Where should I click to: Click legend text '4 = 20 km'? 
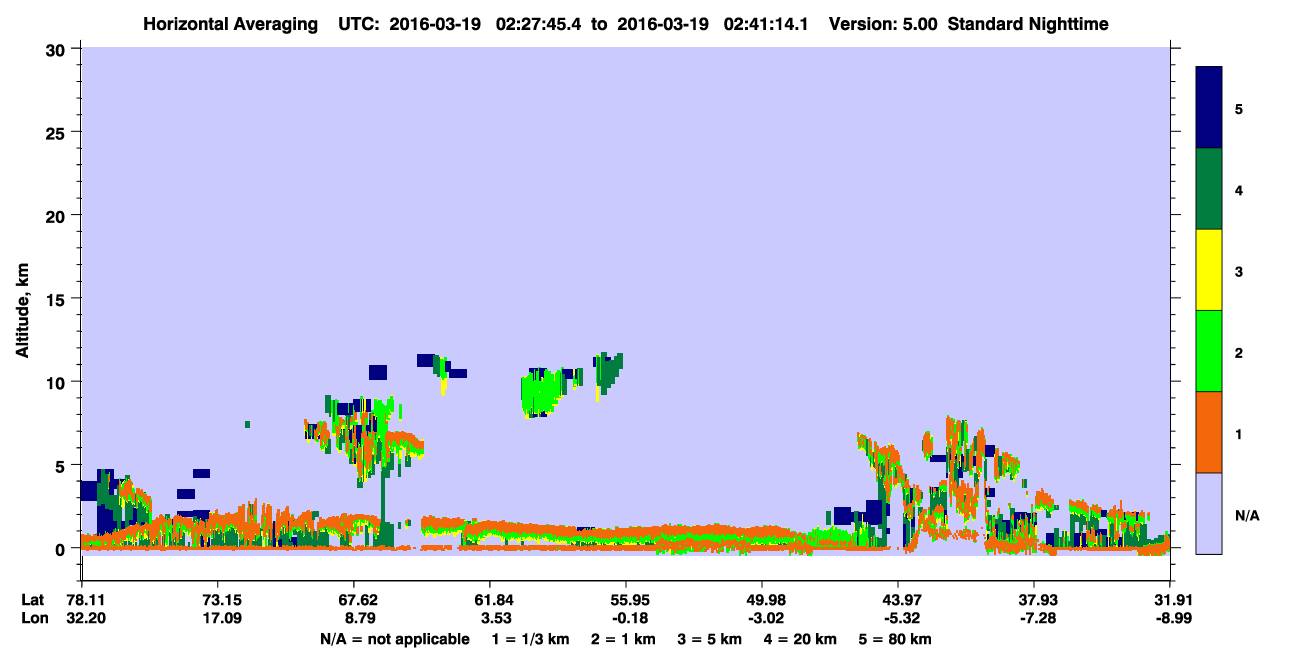[x=801, y=639]
